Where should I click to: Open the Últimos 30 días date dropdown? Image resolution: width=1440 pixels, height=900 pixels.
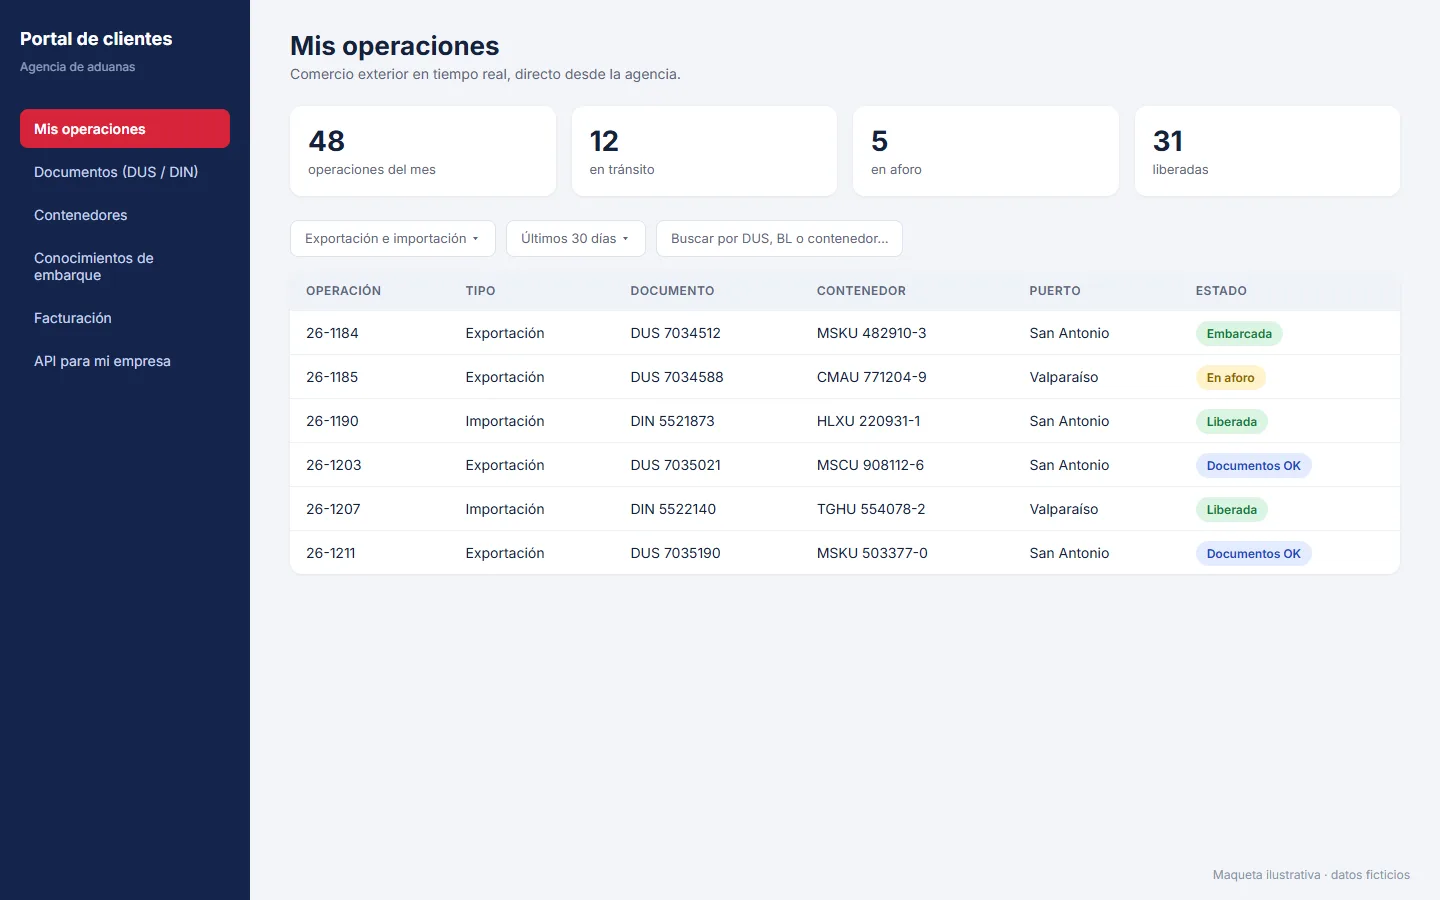575,238
